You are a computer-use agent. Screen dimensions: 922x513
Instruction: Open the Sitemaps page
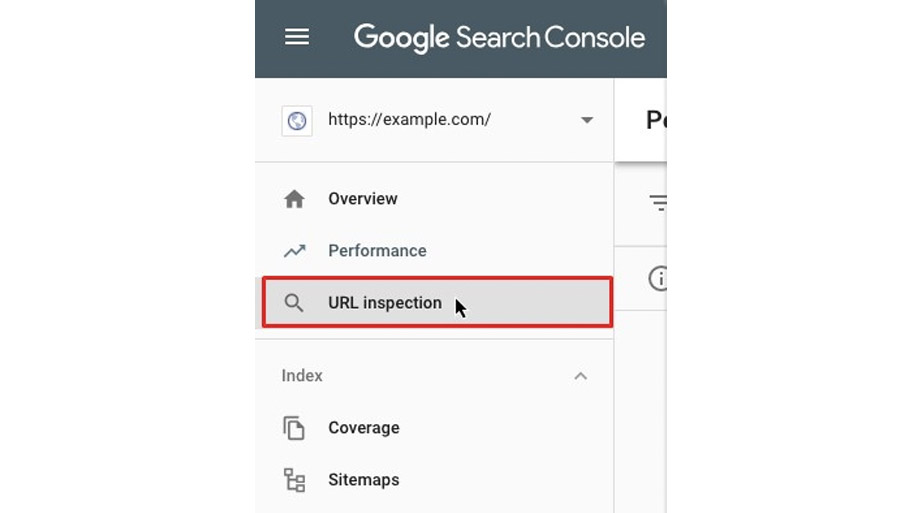pyautogui.click(x=364, y=480)
